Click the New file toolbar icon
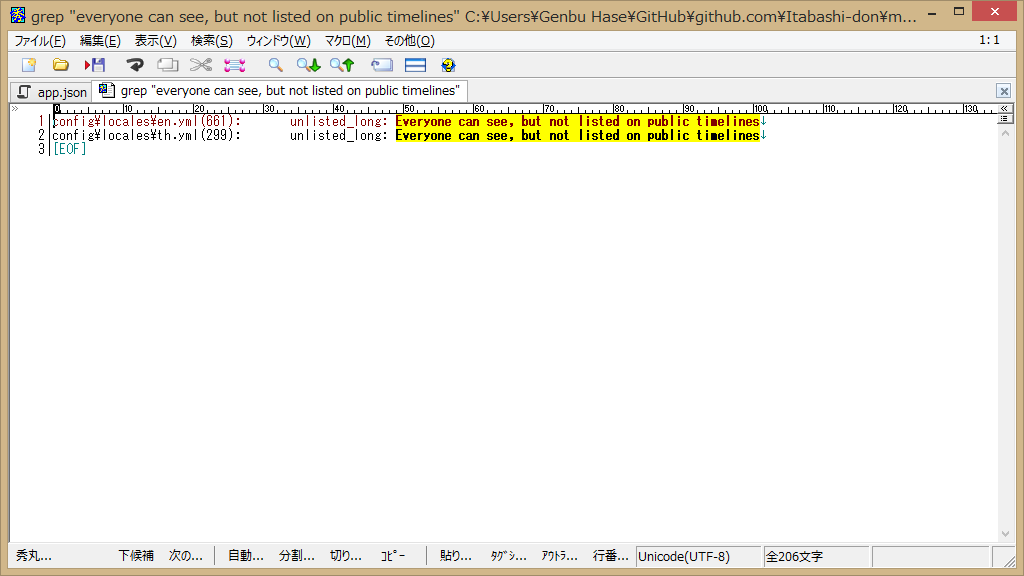The width and height of the screenshot is (1024, 576). (x=29, y=65)
